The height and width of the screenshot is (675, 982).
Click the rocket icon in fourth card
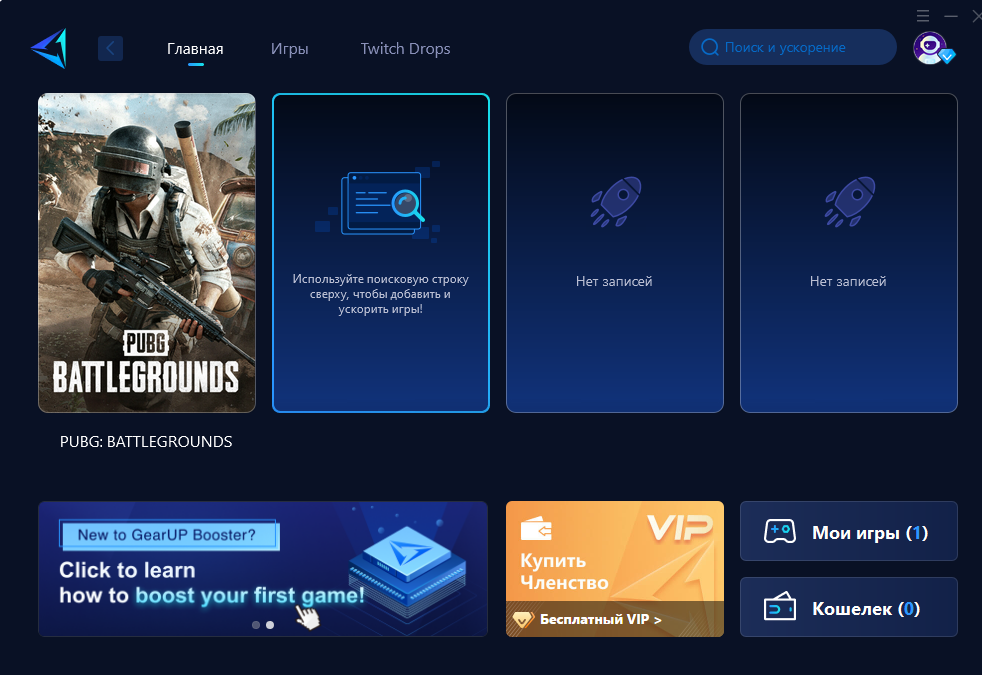pos(850,202)
